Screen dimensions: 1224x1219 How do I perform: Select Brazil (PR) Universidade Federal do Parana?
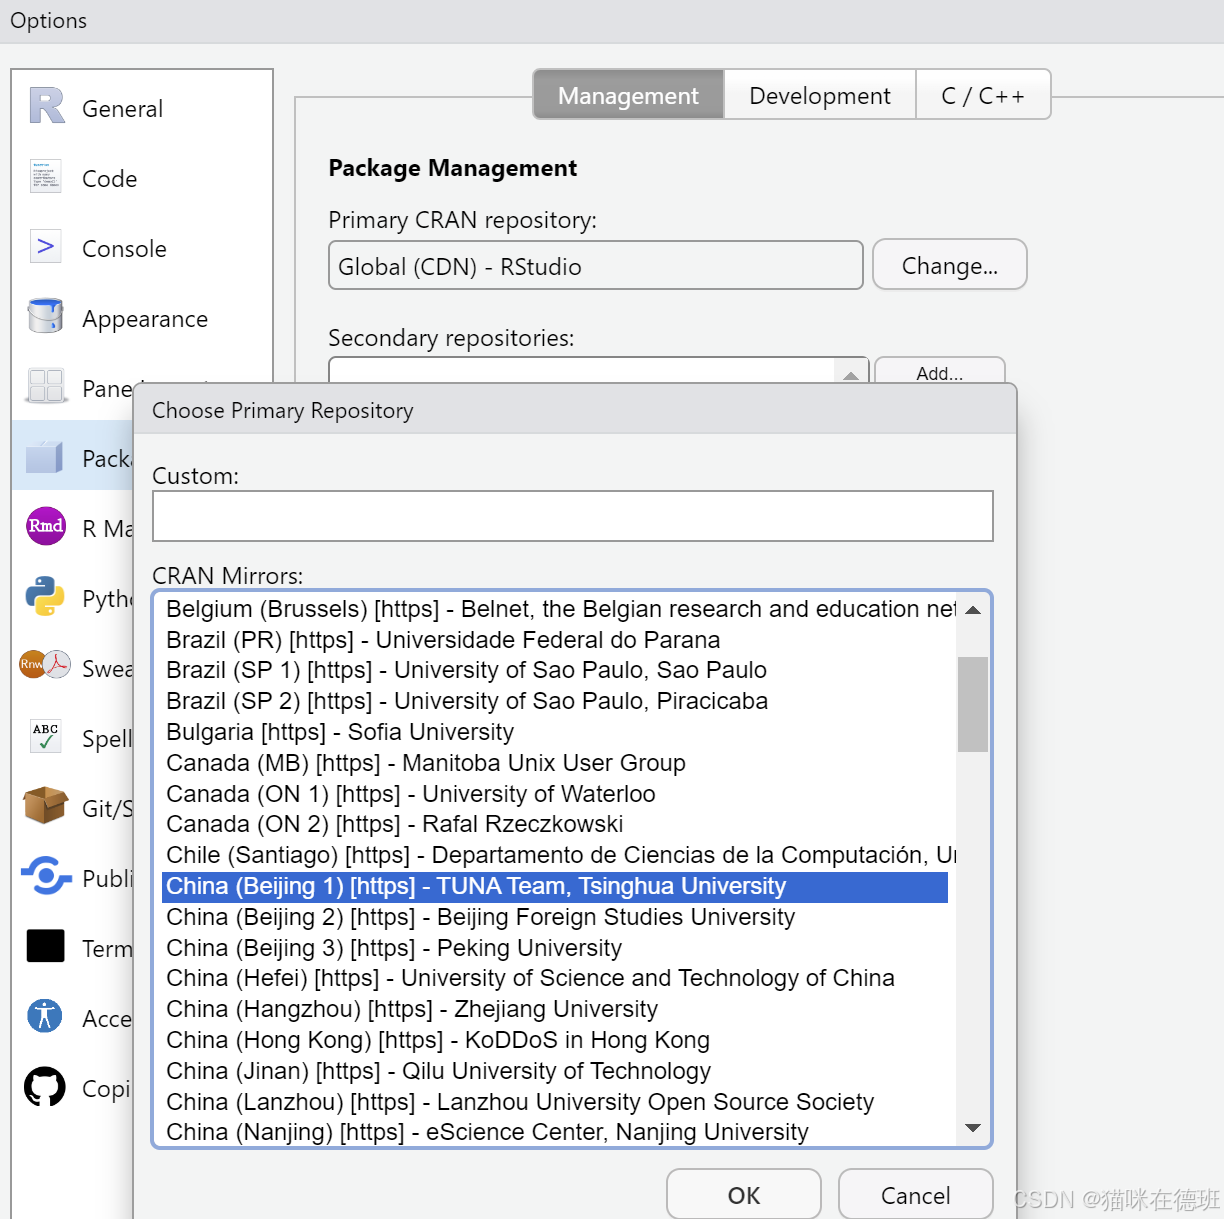tap(555, 640)
